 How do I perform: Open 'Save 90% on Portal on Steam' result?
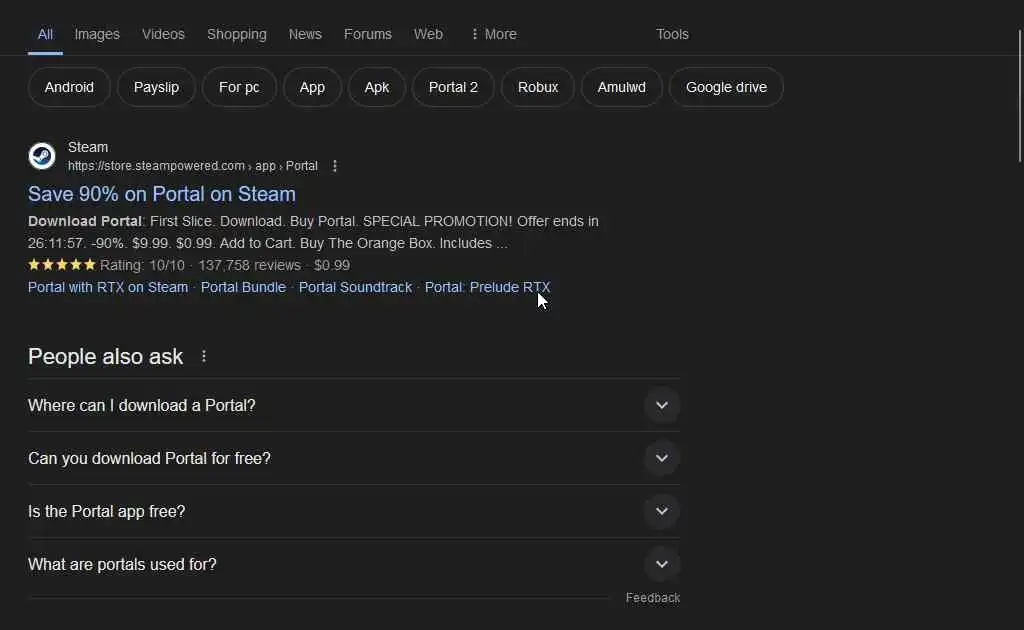[162, 194]
